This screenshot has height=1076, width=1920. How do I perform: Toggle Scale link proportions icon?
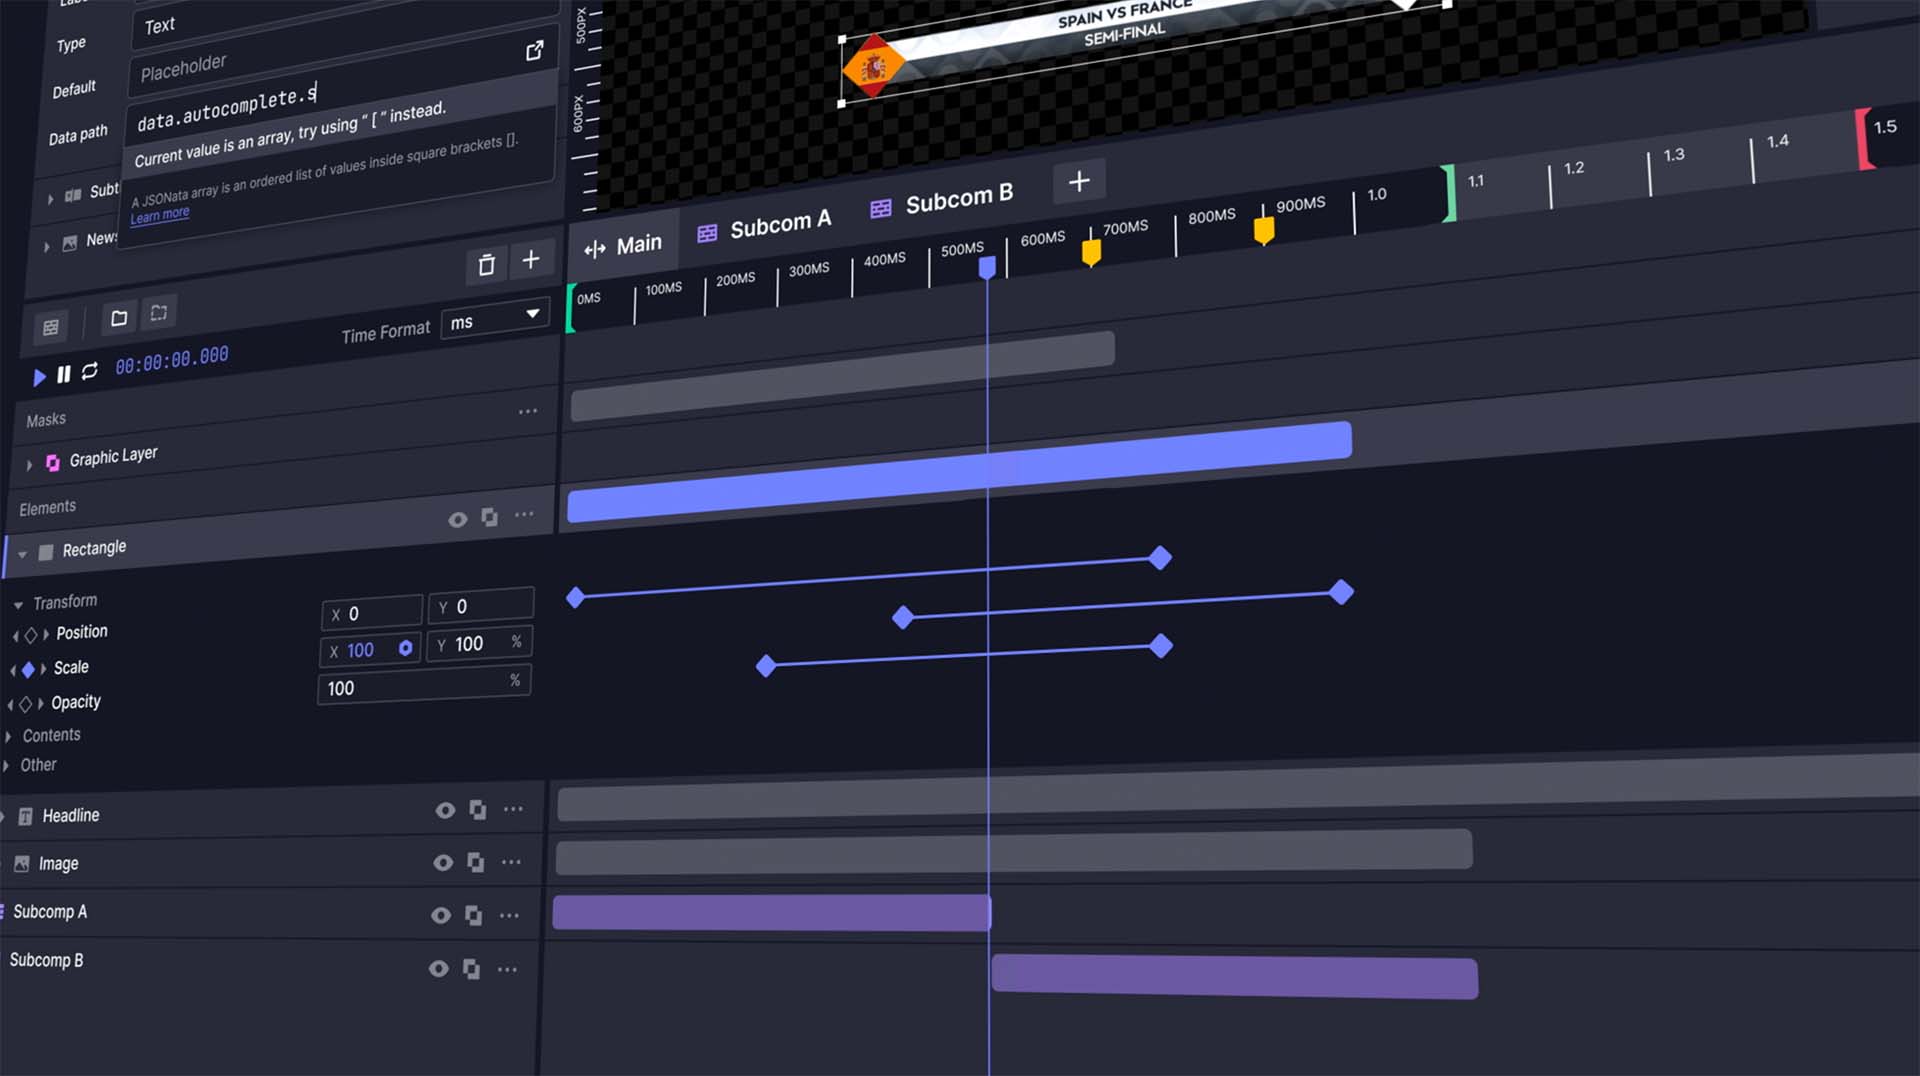pyautogui.click(x=406, y=648)
